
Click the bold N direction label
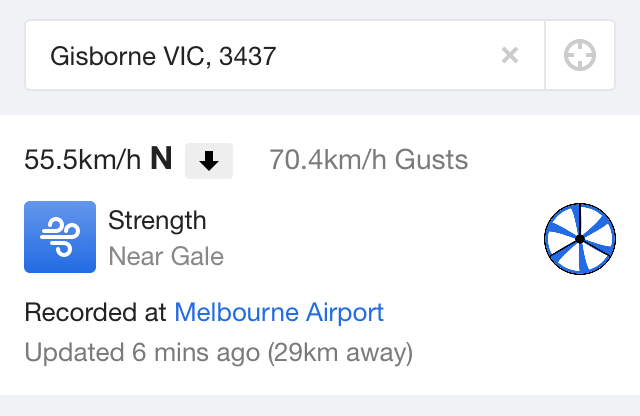pyautogui.click(x=161, y=158)
